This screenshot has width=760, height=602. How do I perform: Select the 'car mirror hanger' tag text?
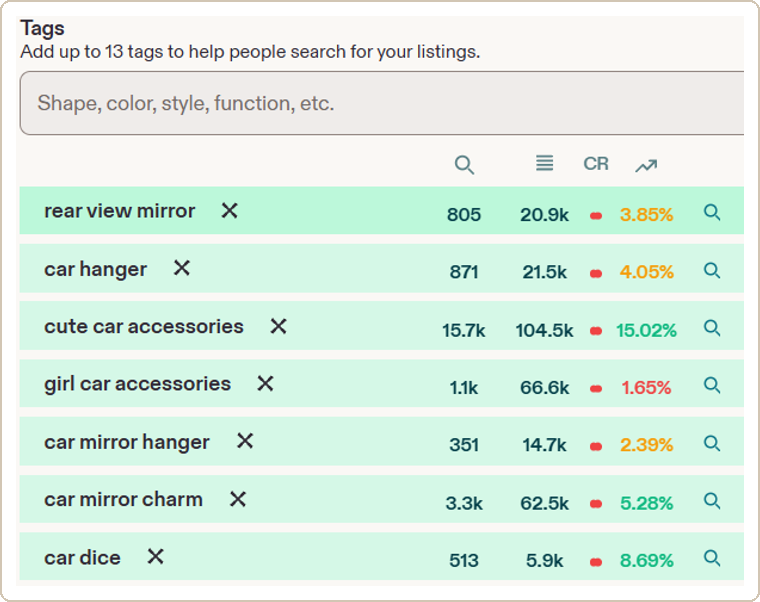point(127,442)
